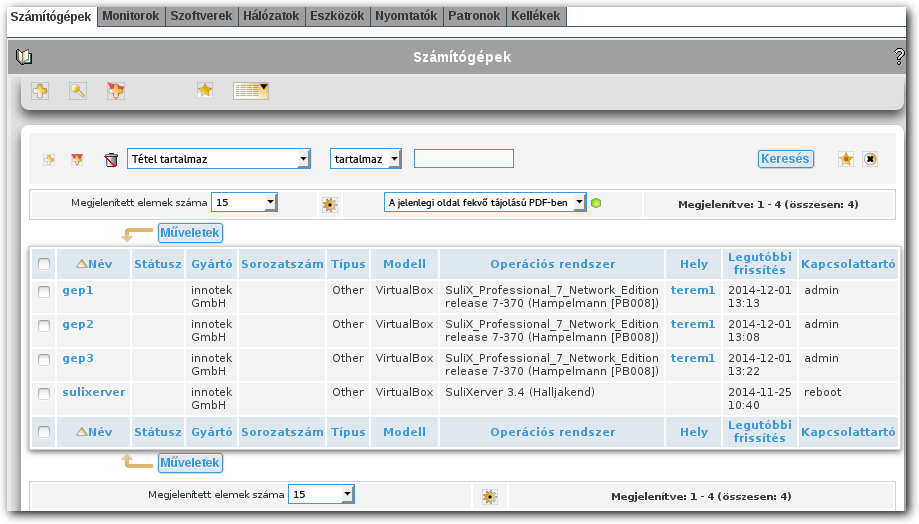Switch to the Monitorok tab
Image resolution: width=919 pixels, height=524 pixels.
click(x=131, y=16)
